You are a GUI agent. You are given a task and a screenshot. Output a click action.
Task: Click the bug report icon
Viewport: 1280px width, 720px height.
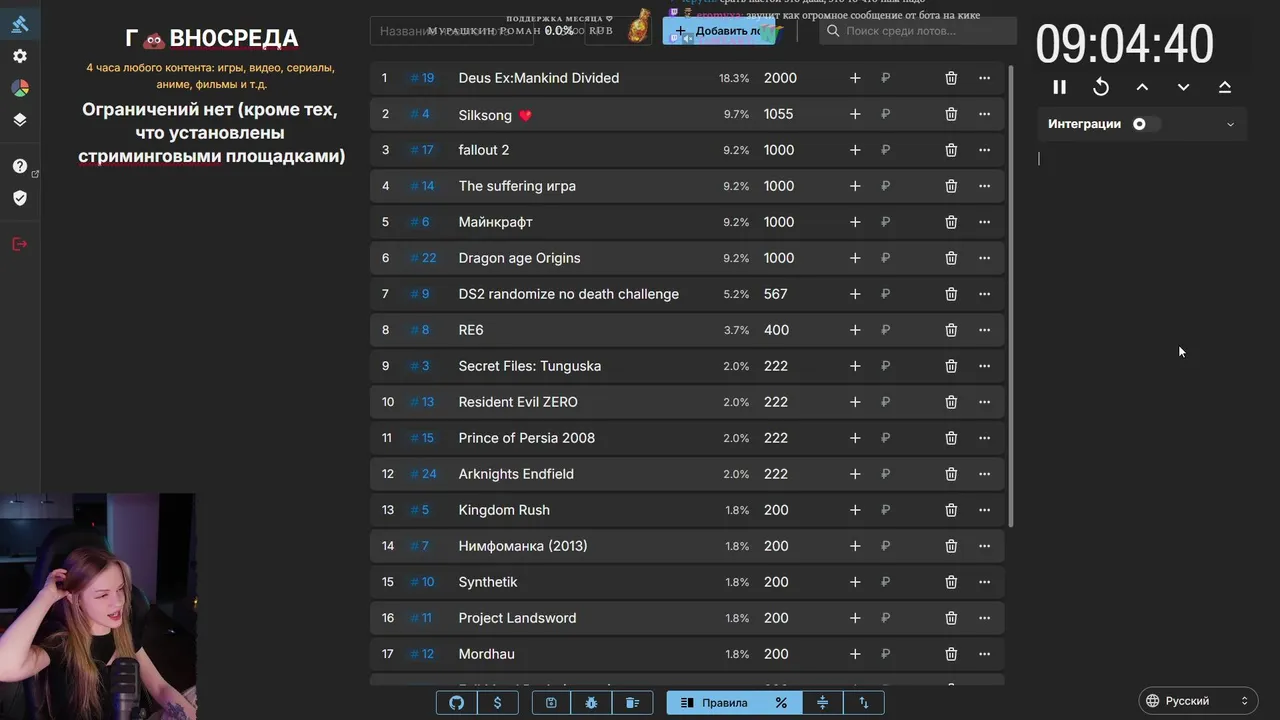(591, 703)
